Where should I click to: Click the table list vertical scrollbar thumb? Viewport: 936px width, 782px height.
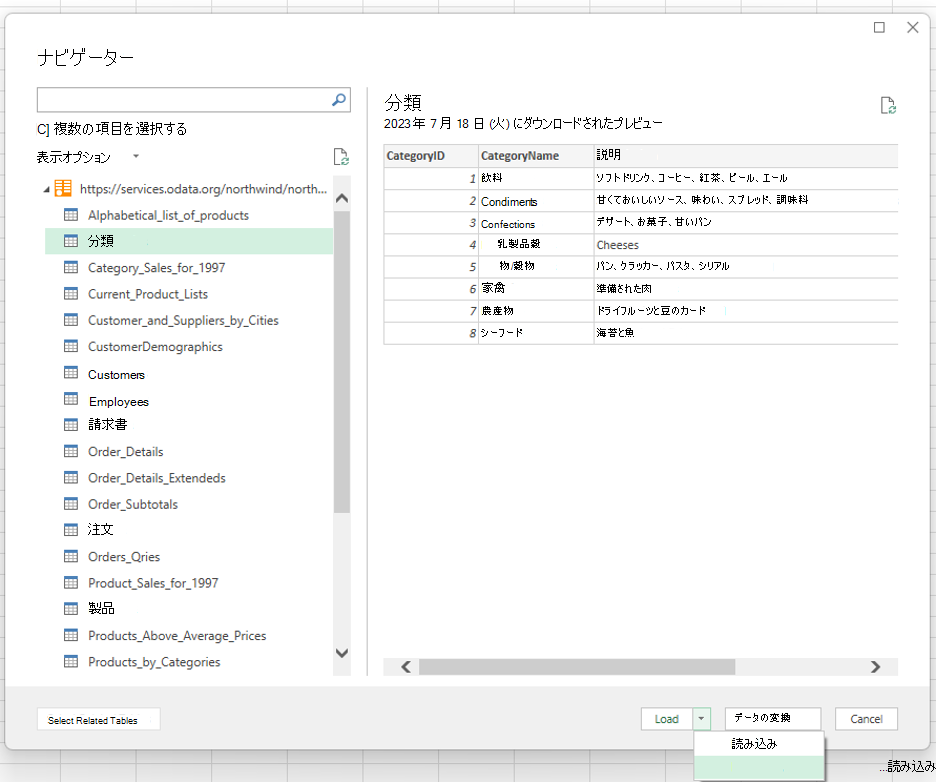point(342,361)
